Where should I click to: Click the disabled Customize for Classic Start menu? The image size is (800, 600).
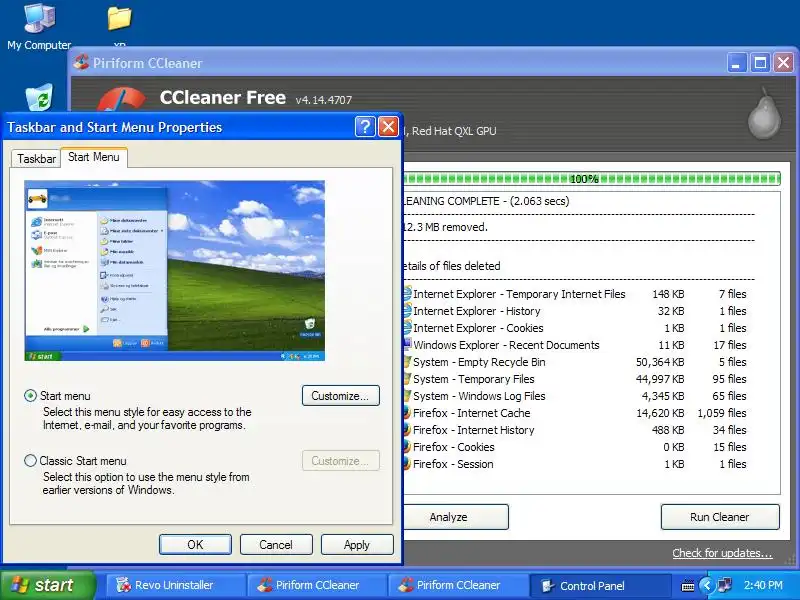340,461
